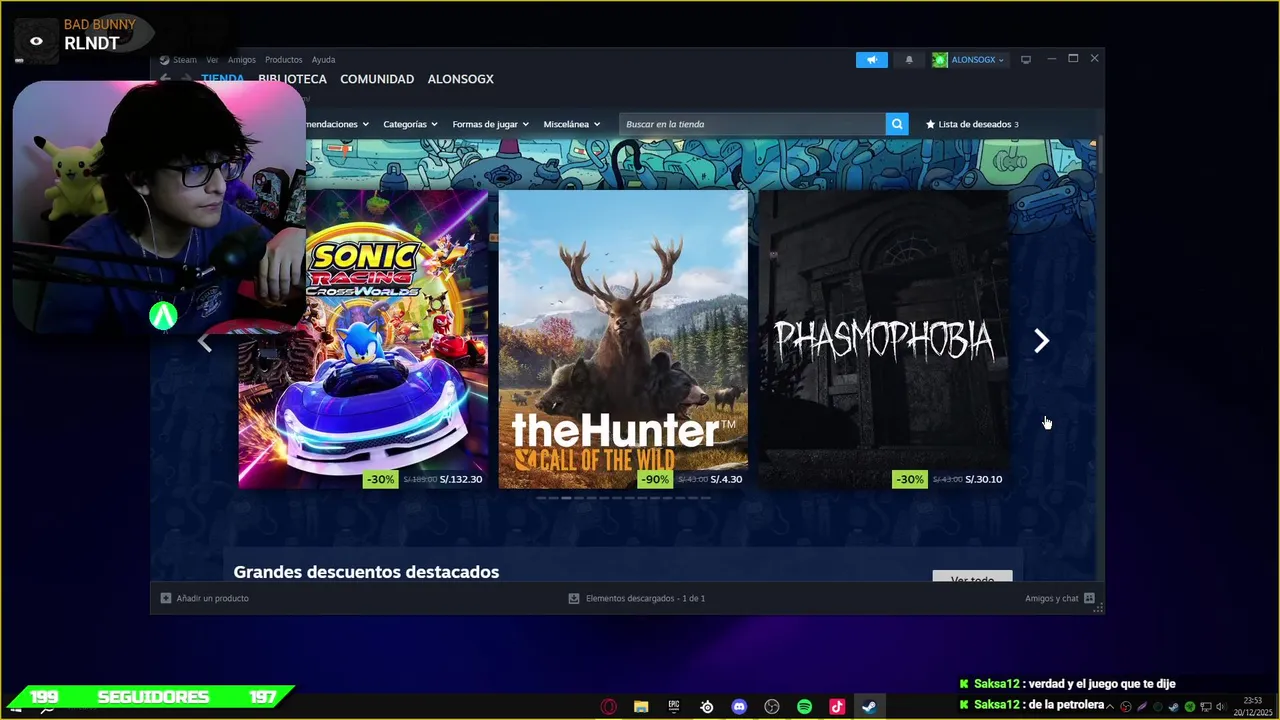Click the Añadir un producto plus icon
Screen dimensions: 1280x720
(x=166, y=598)
